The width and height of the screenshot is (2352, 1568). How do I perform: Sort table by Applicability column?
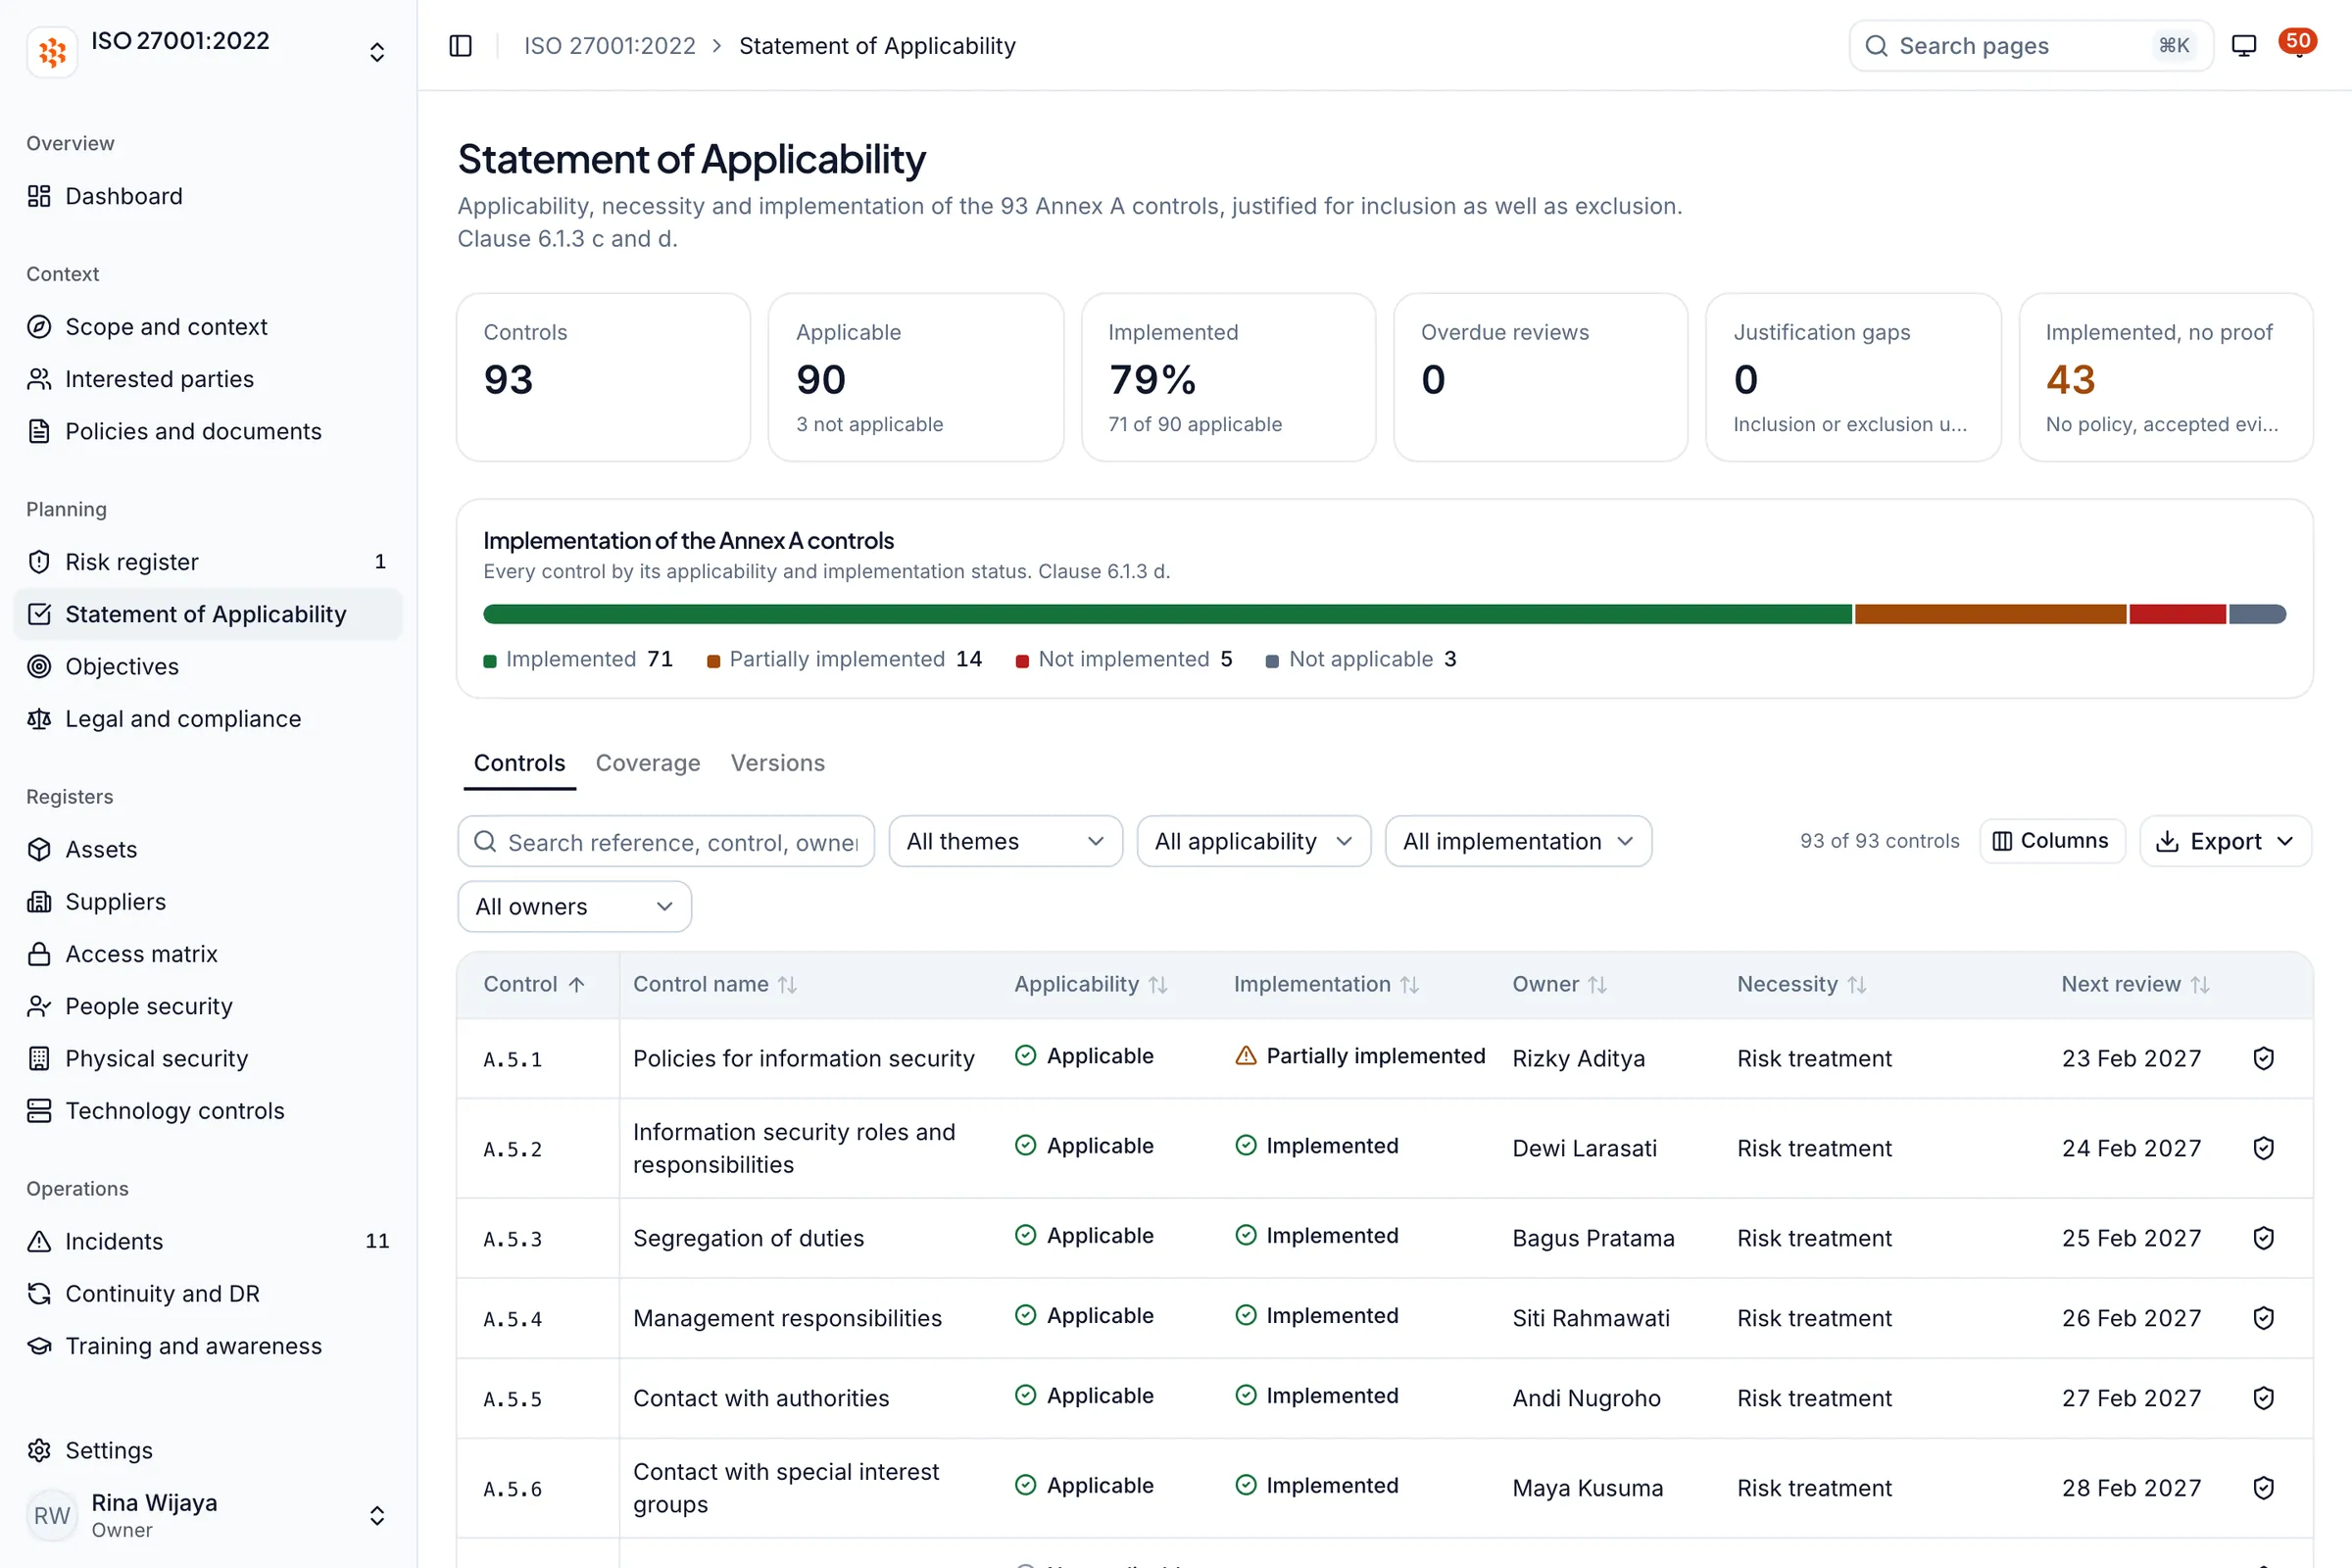tap(1091, 984)
